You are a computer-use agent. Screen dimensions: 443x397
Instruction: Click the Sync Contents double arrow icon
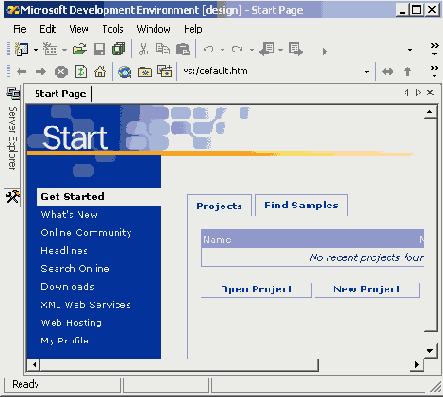[387, 71]
